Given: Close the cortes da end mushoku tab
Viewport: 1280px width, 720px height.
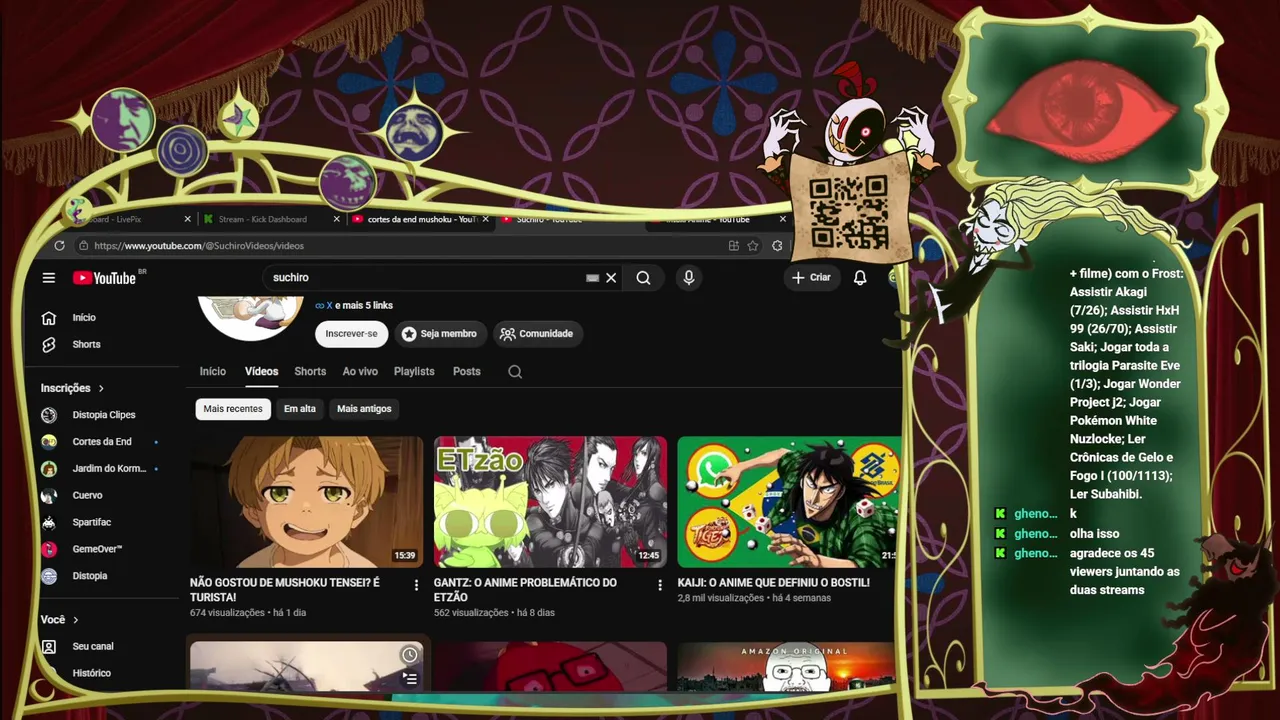Looking at the screenshot, I should pos(486,219).
